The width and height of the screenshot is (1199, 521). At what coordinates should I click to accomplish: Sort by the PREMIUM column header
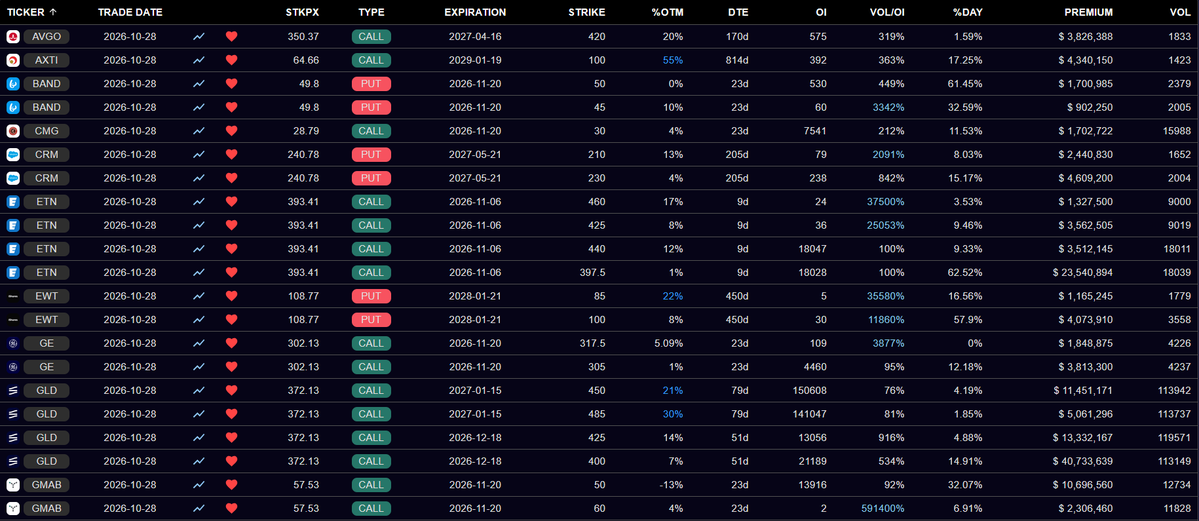(x=1089, y=12)
